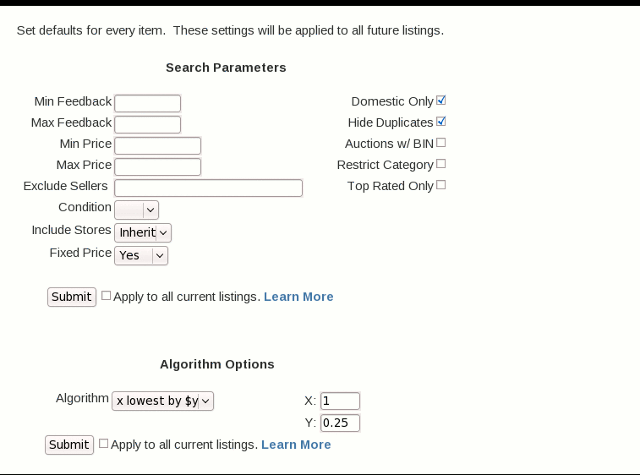Image resolution: width=640 pixels, height=475 pixels.
Task: Expand the Fixed Price dropdown
Action: [141, 255]
